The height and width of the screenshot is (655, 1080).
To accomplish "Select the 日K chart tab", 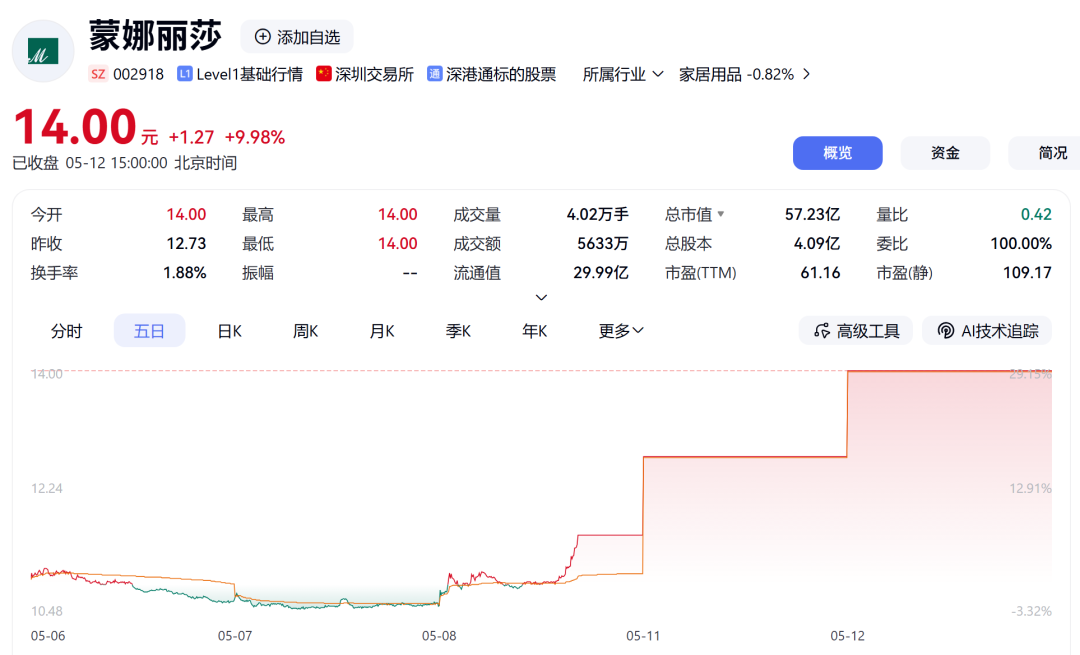I will pos(229,331).
